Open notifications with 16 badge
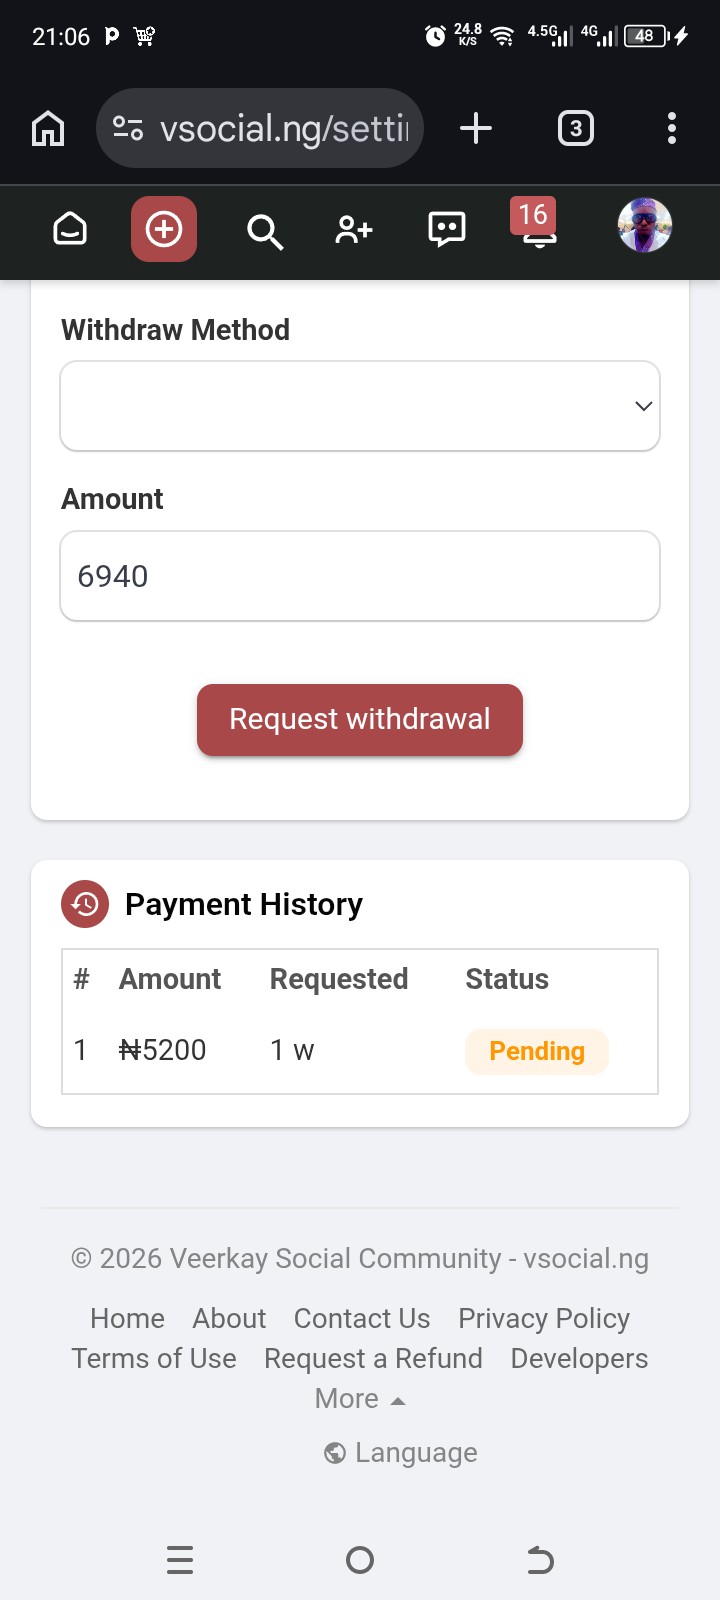 click(538, 228)
